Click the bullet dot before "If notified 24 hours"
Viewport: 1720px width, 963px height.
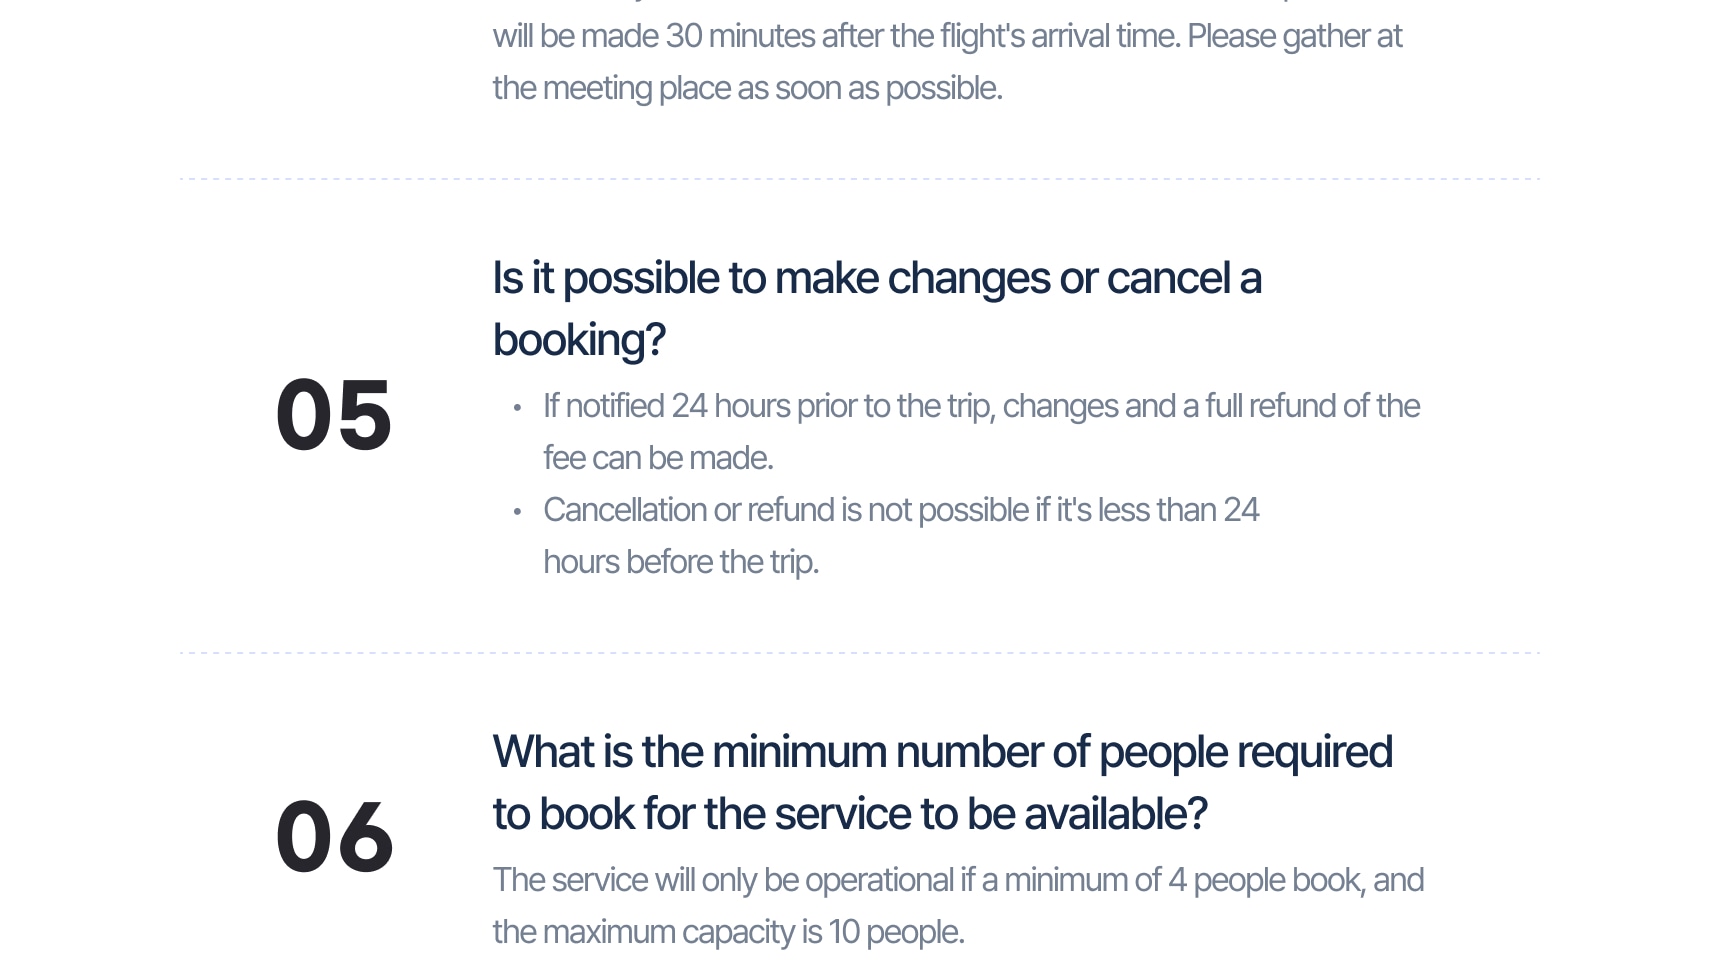coord(517,407)
